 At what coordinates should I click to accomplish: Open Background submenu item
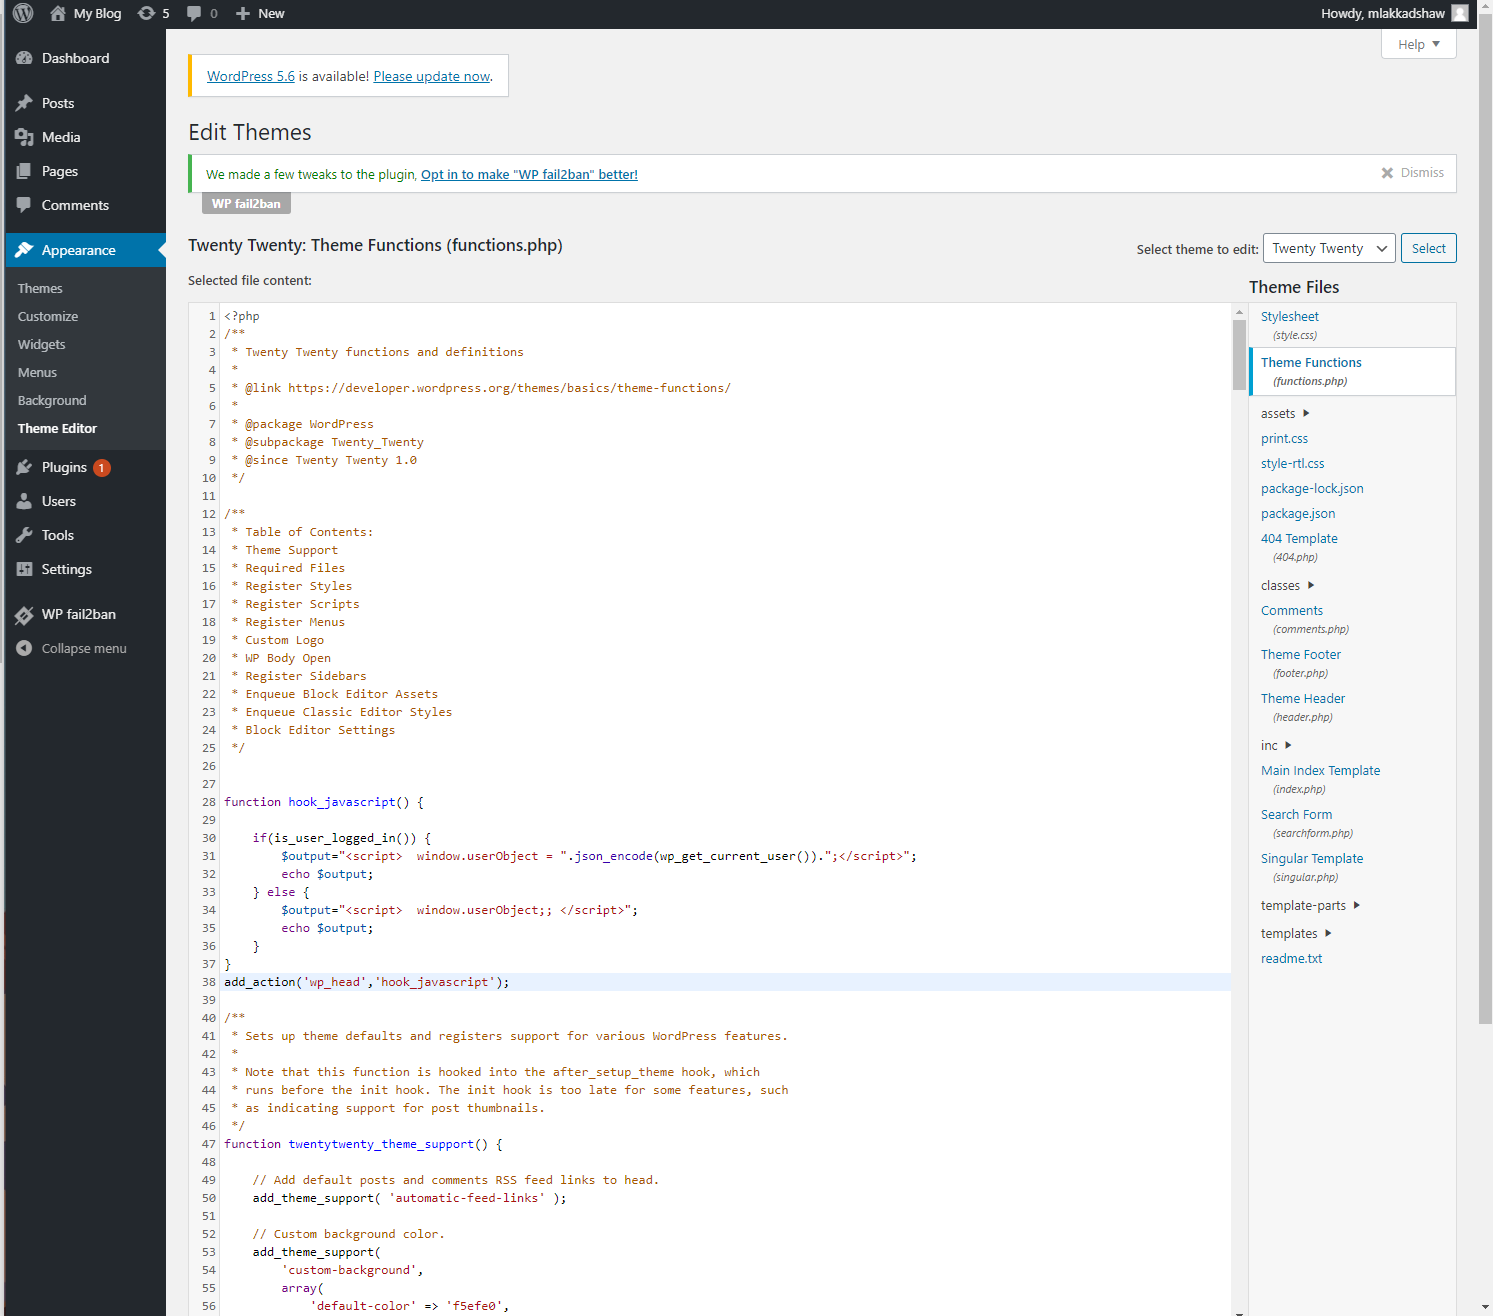coord(52,400)
